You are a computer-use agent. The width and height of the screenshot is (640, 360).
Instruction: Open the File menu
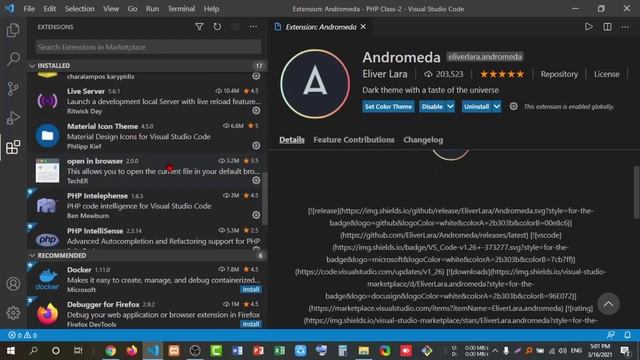click(29, 9)
